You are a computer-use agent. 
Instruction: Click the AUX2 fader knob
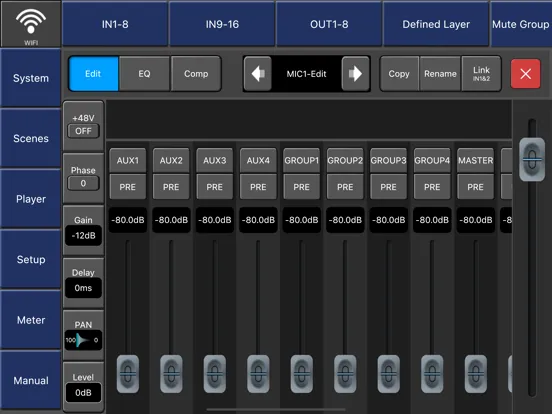[x=171, y=374]
